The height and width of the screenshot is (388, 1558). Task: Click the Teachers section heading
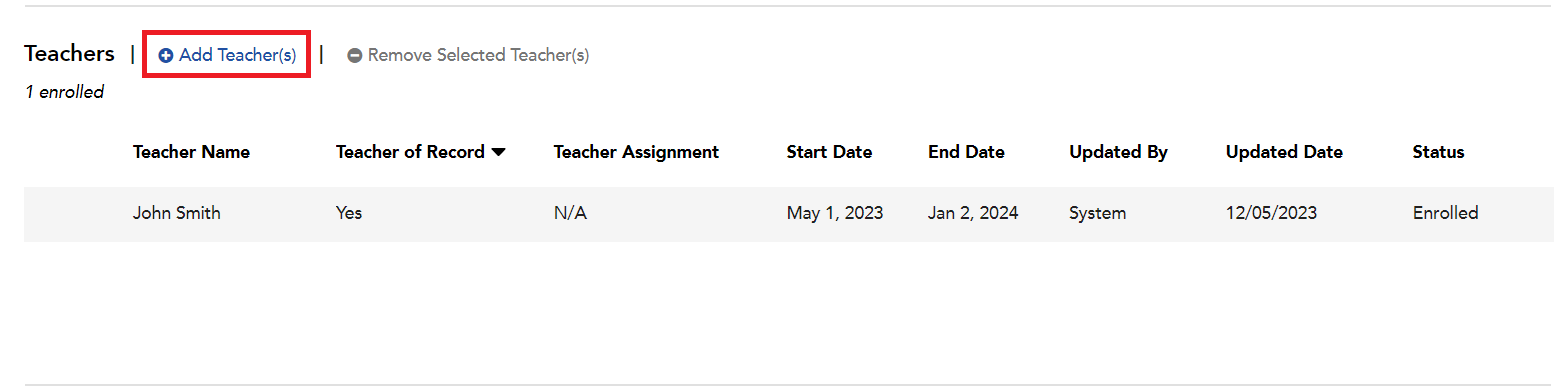[70, 54]
